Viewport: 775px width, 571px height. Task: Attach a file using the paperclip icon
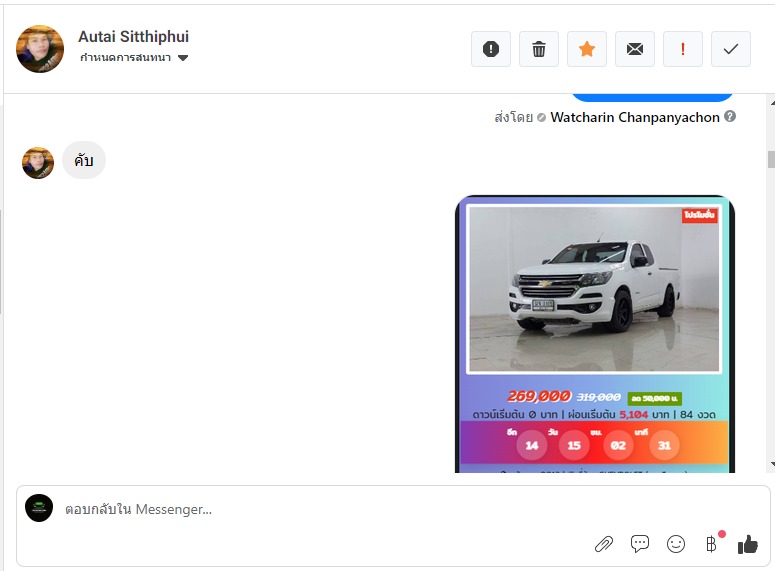(x=604, y=544)
